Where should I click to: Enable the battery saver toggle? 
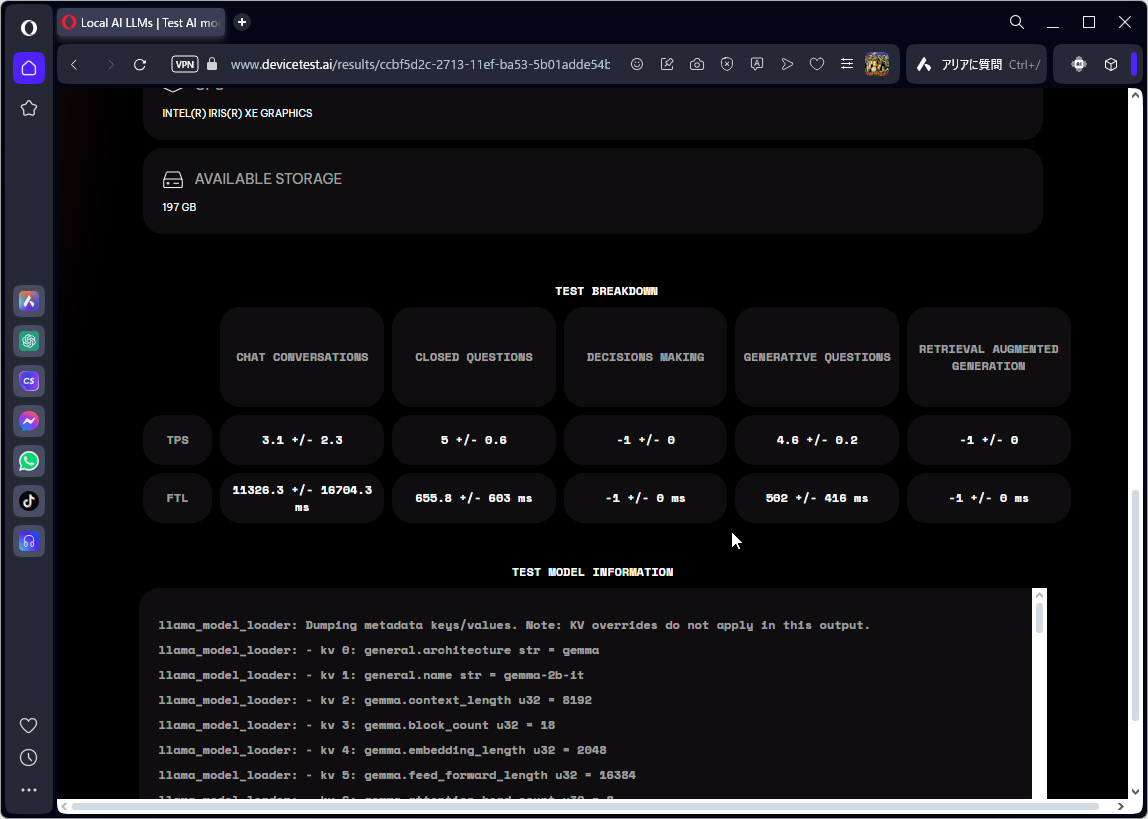coord(1078,63)
